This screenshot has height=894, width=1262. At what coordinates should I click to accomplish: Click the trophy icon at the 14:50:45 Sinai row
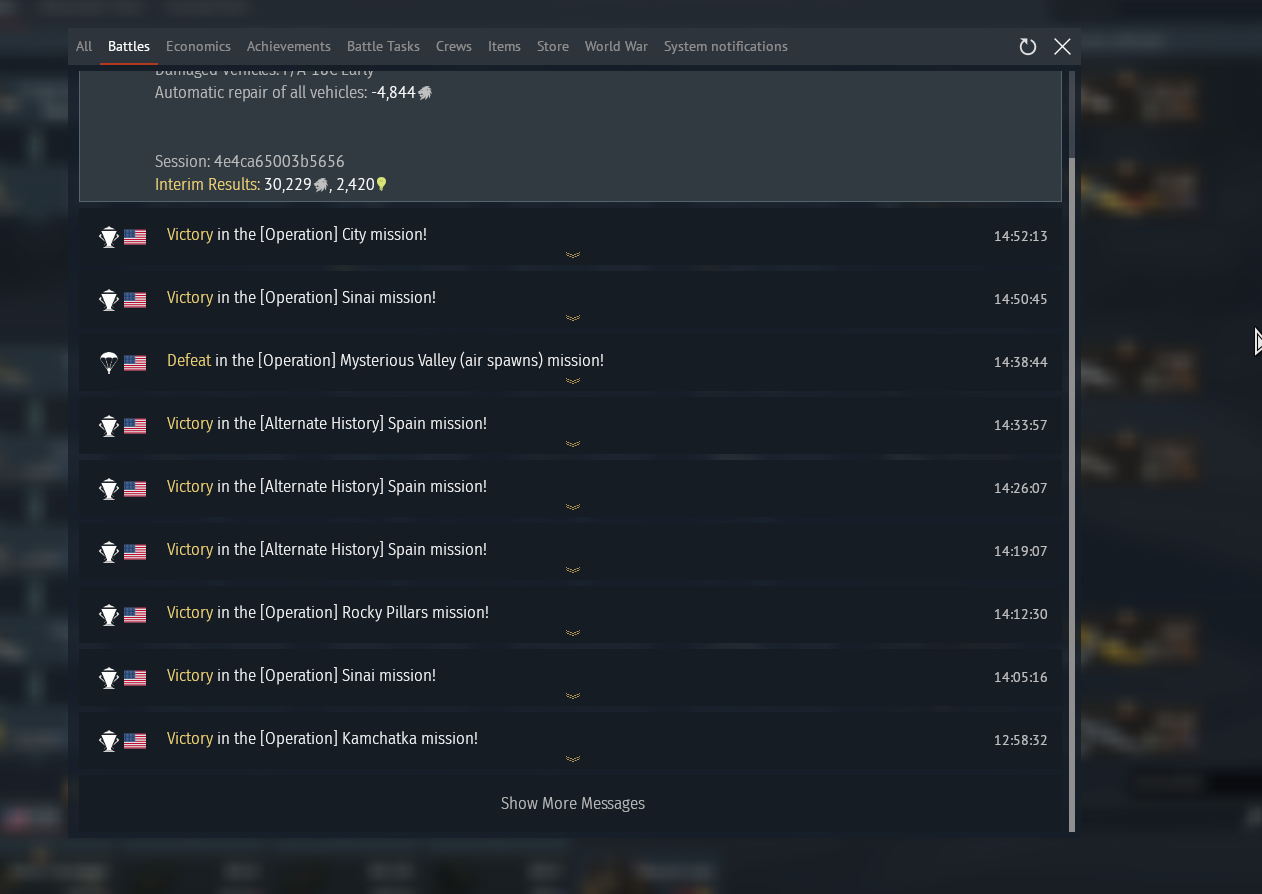(109, 300)
